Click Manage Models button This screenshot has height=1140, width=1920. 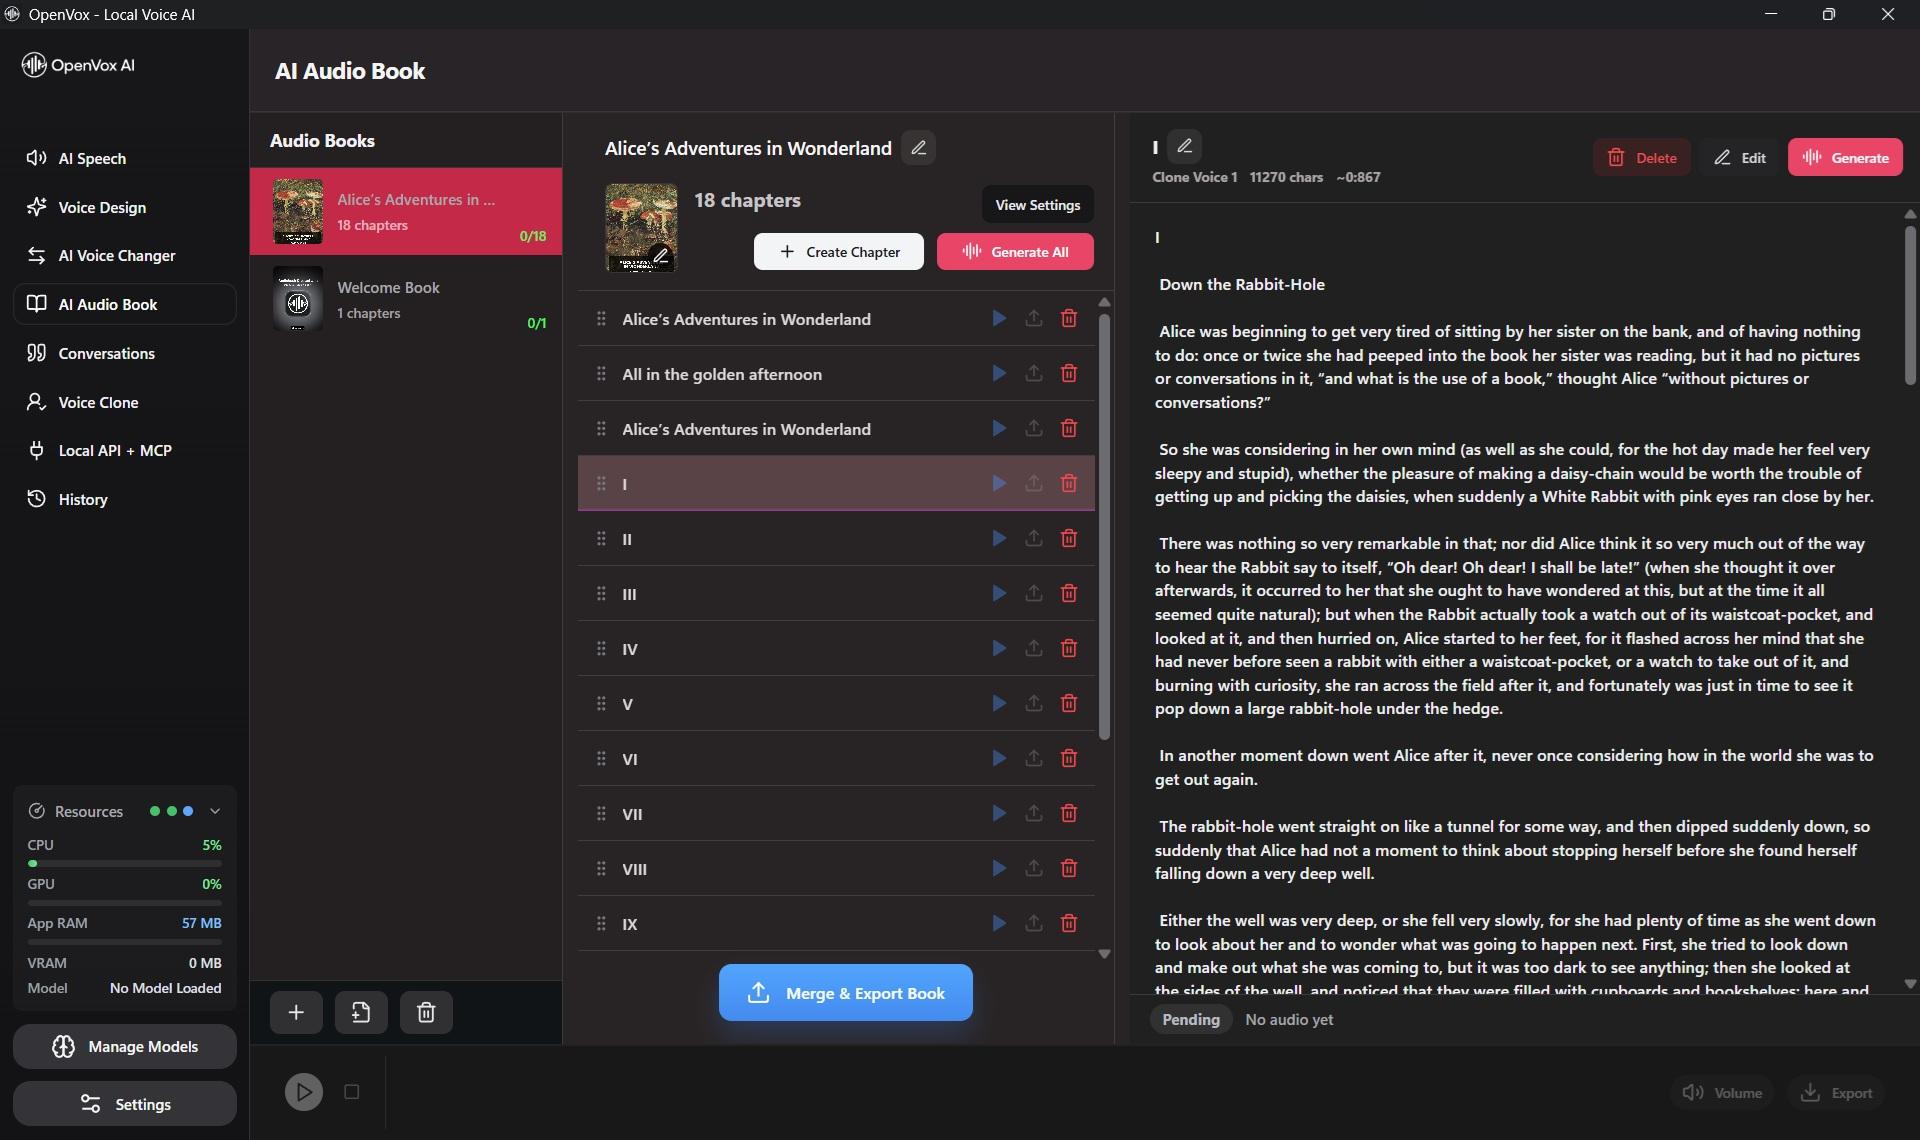[x=125, y=1046]
